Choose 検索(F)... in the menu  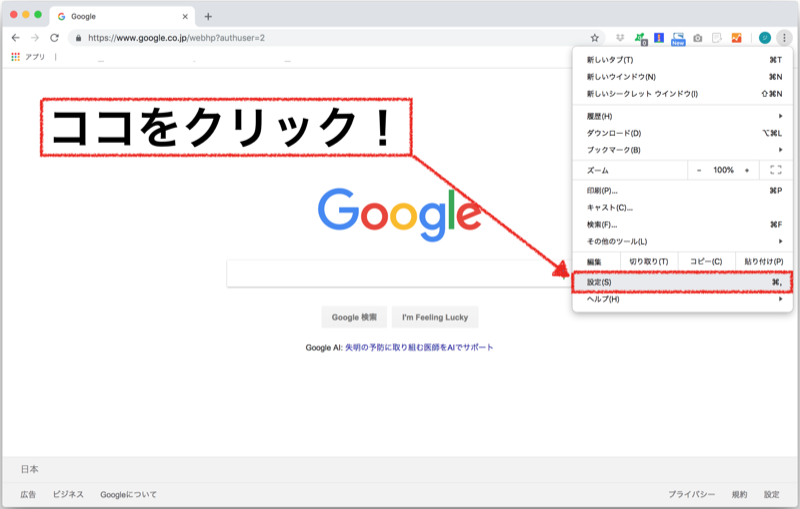(x=683, y=224)
